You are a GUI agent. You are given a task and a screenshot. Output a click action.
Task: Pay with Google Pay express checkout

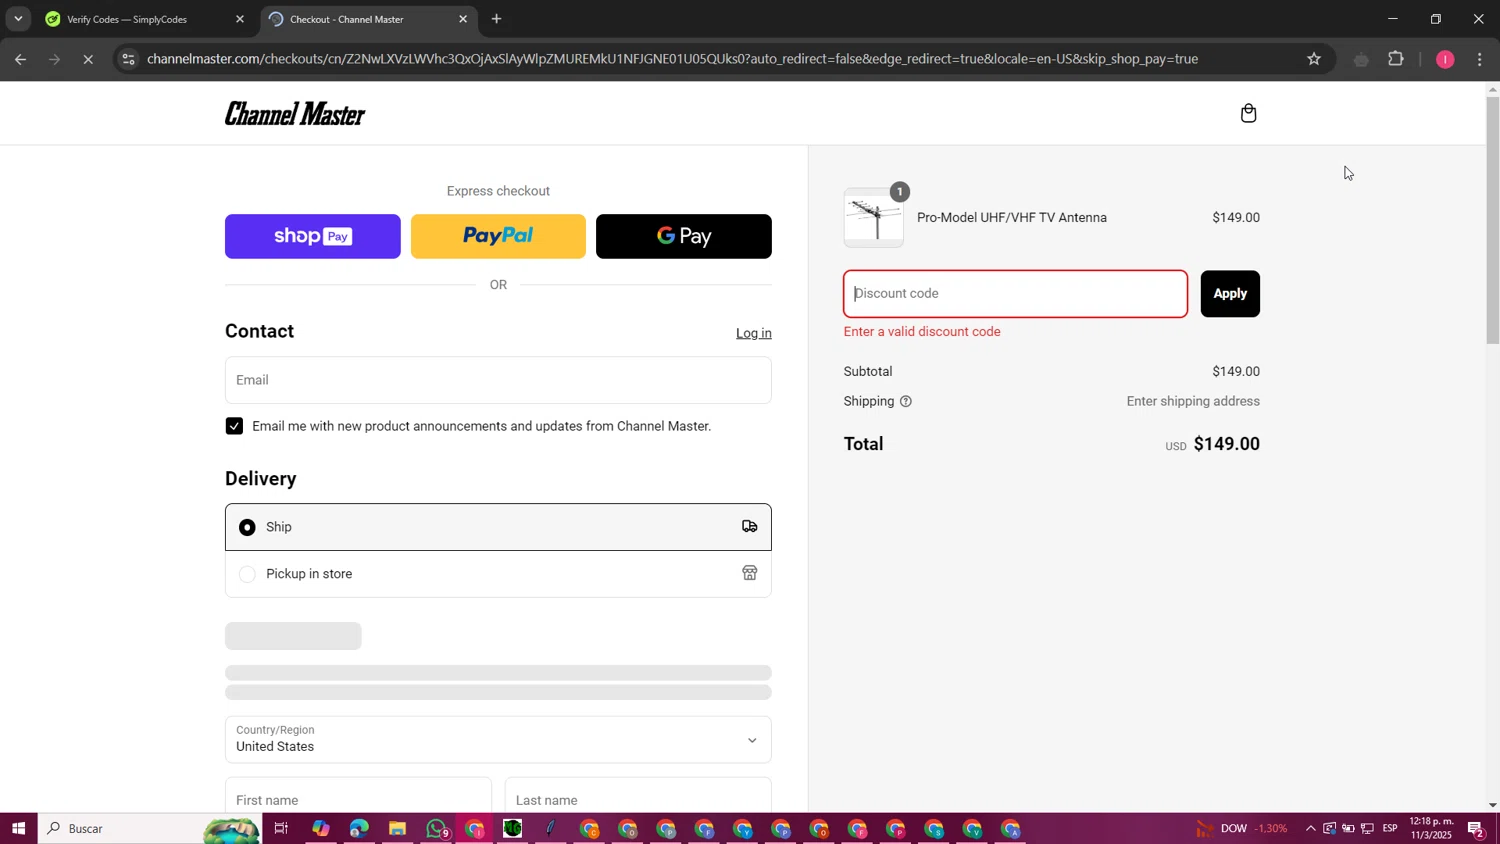[684, 236]
